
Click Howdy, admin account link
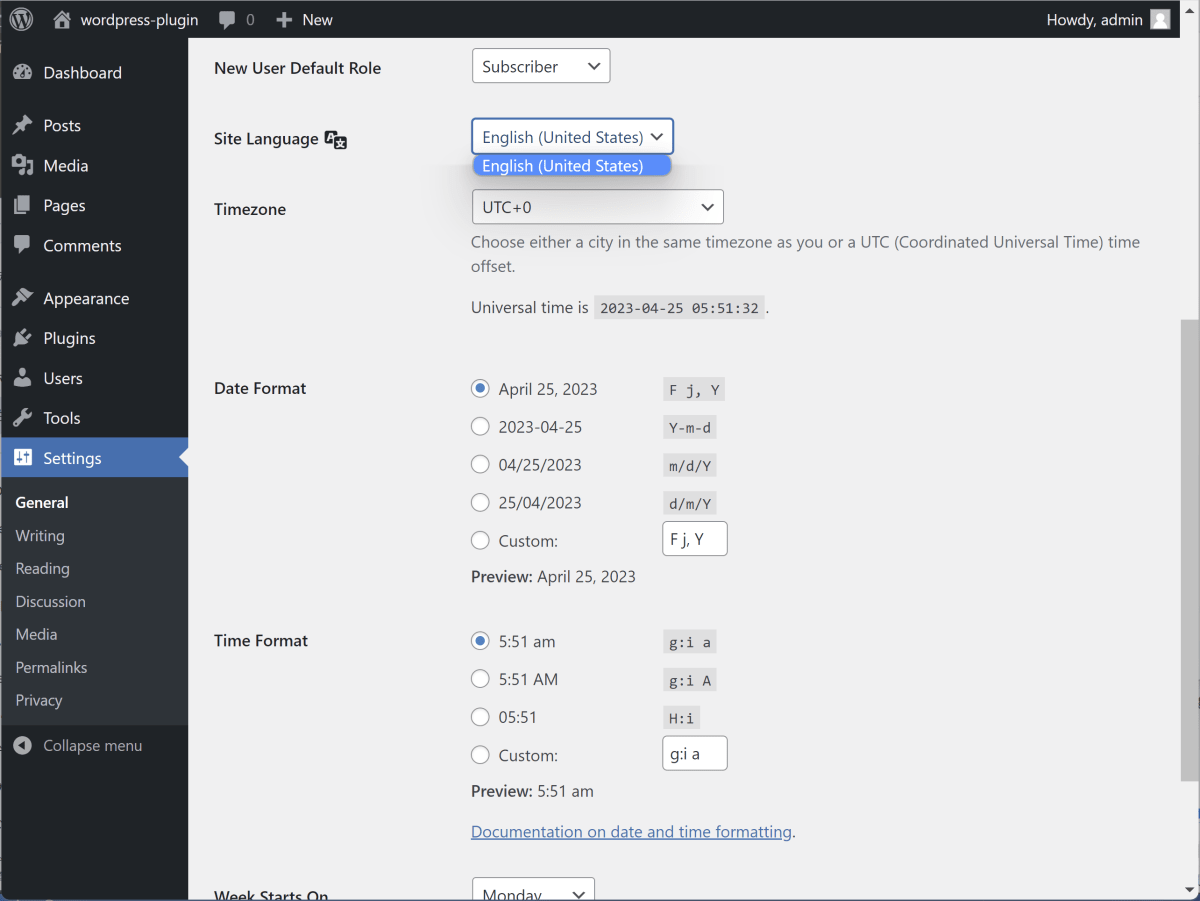click(1108, 20)
